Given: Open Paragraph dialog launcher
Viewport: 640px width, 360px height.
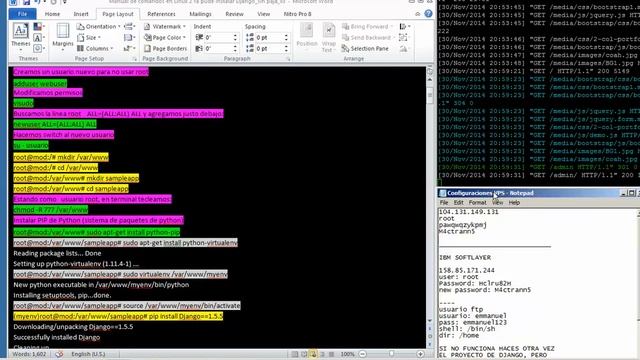Looking at the screenshot, I should click(x=288, y=59).
